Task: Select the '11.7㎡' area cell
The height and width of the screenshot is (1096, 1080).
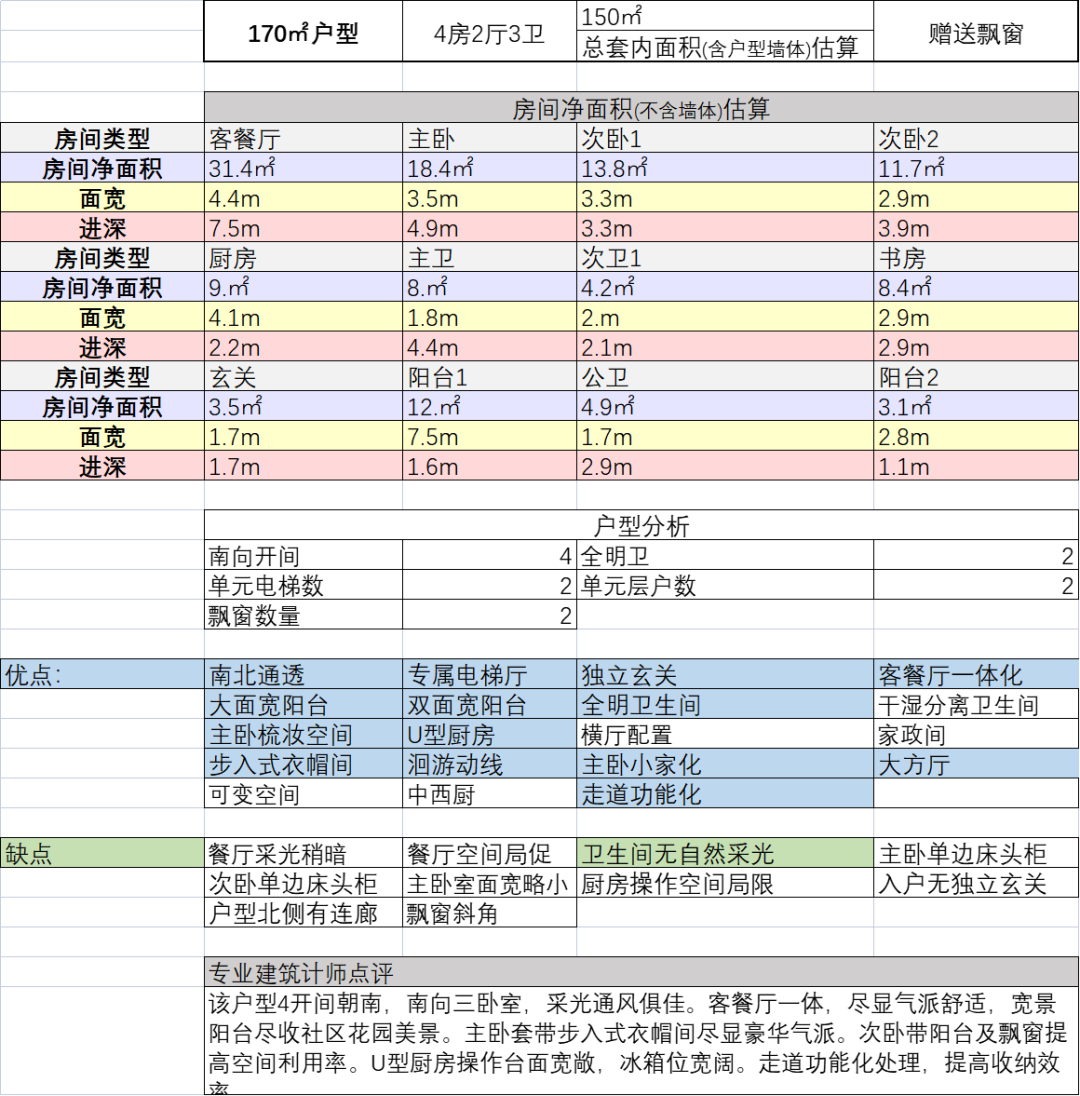Action: [976, 168]
